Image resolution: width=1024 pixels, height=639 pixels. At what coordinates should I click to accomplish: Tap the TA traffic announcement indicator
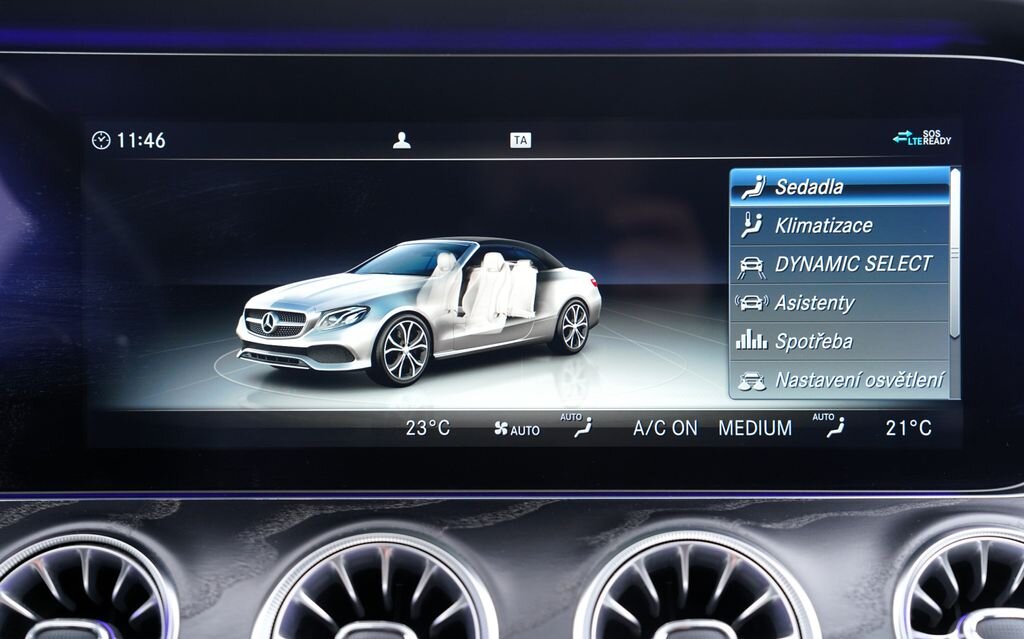519,140
